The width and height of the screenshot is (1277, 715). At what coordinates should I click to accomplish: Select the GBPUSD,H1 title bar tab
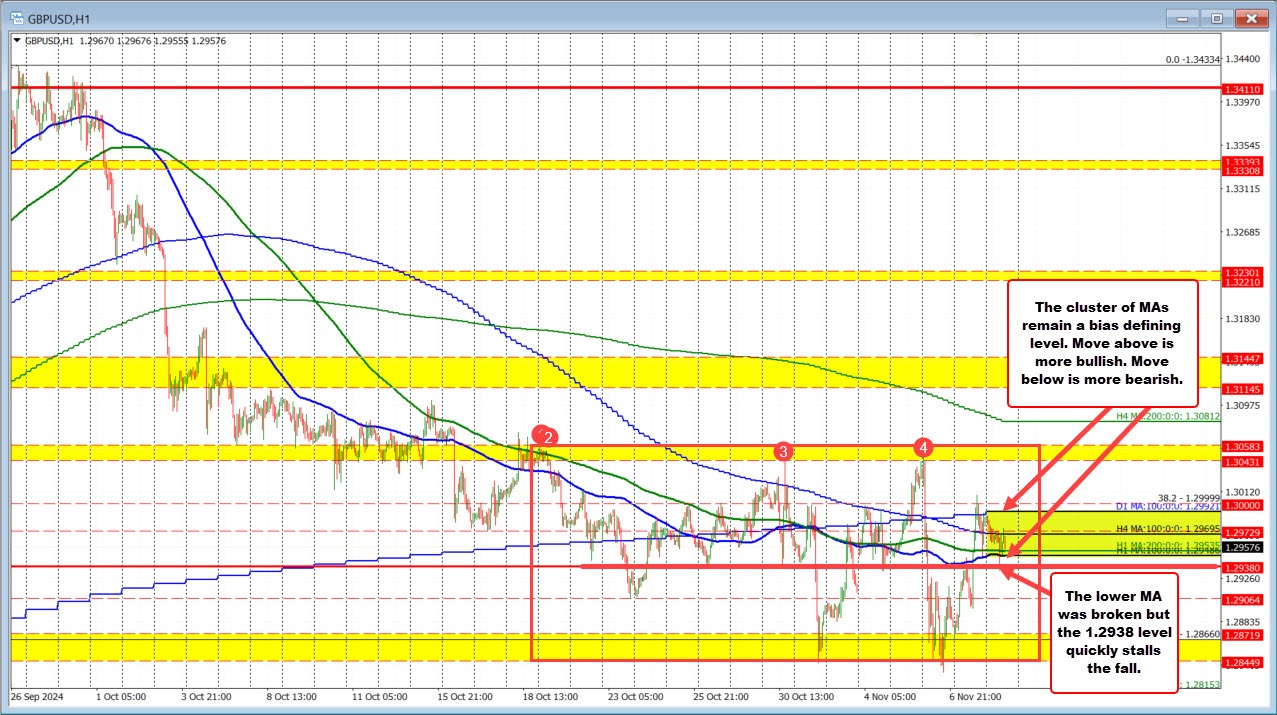(60, 17)
